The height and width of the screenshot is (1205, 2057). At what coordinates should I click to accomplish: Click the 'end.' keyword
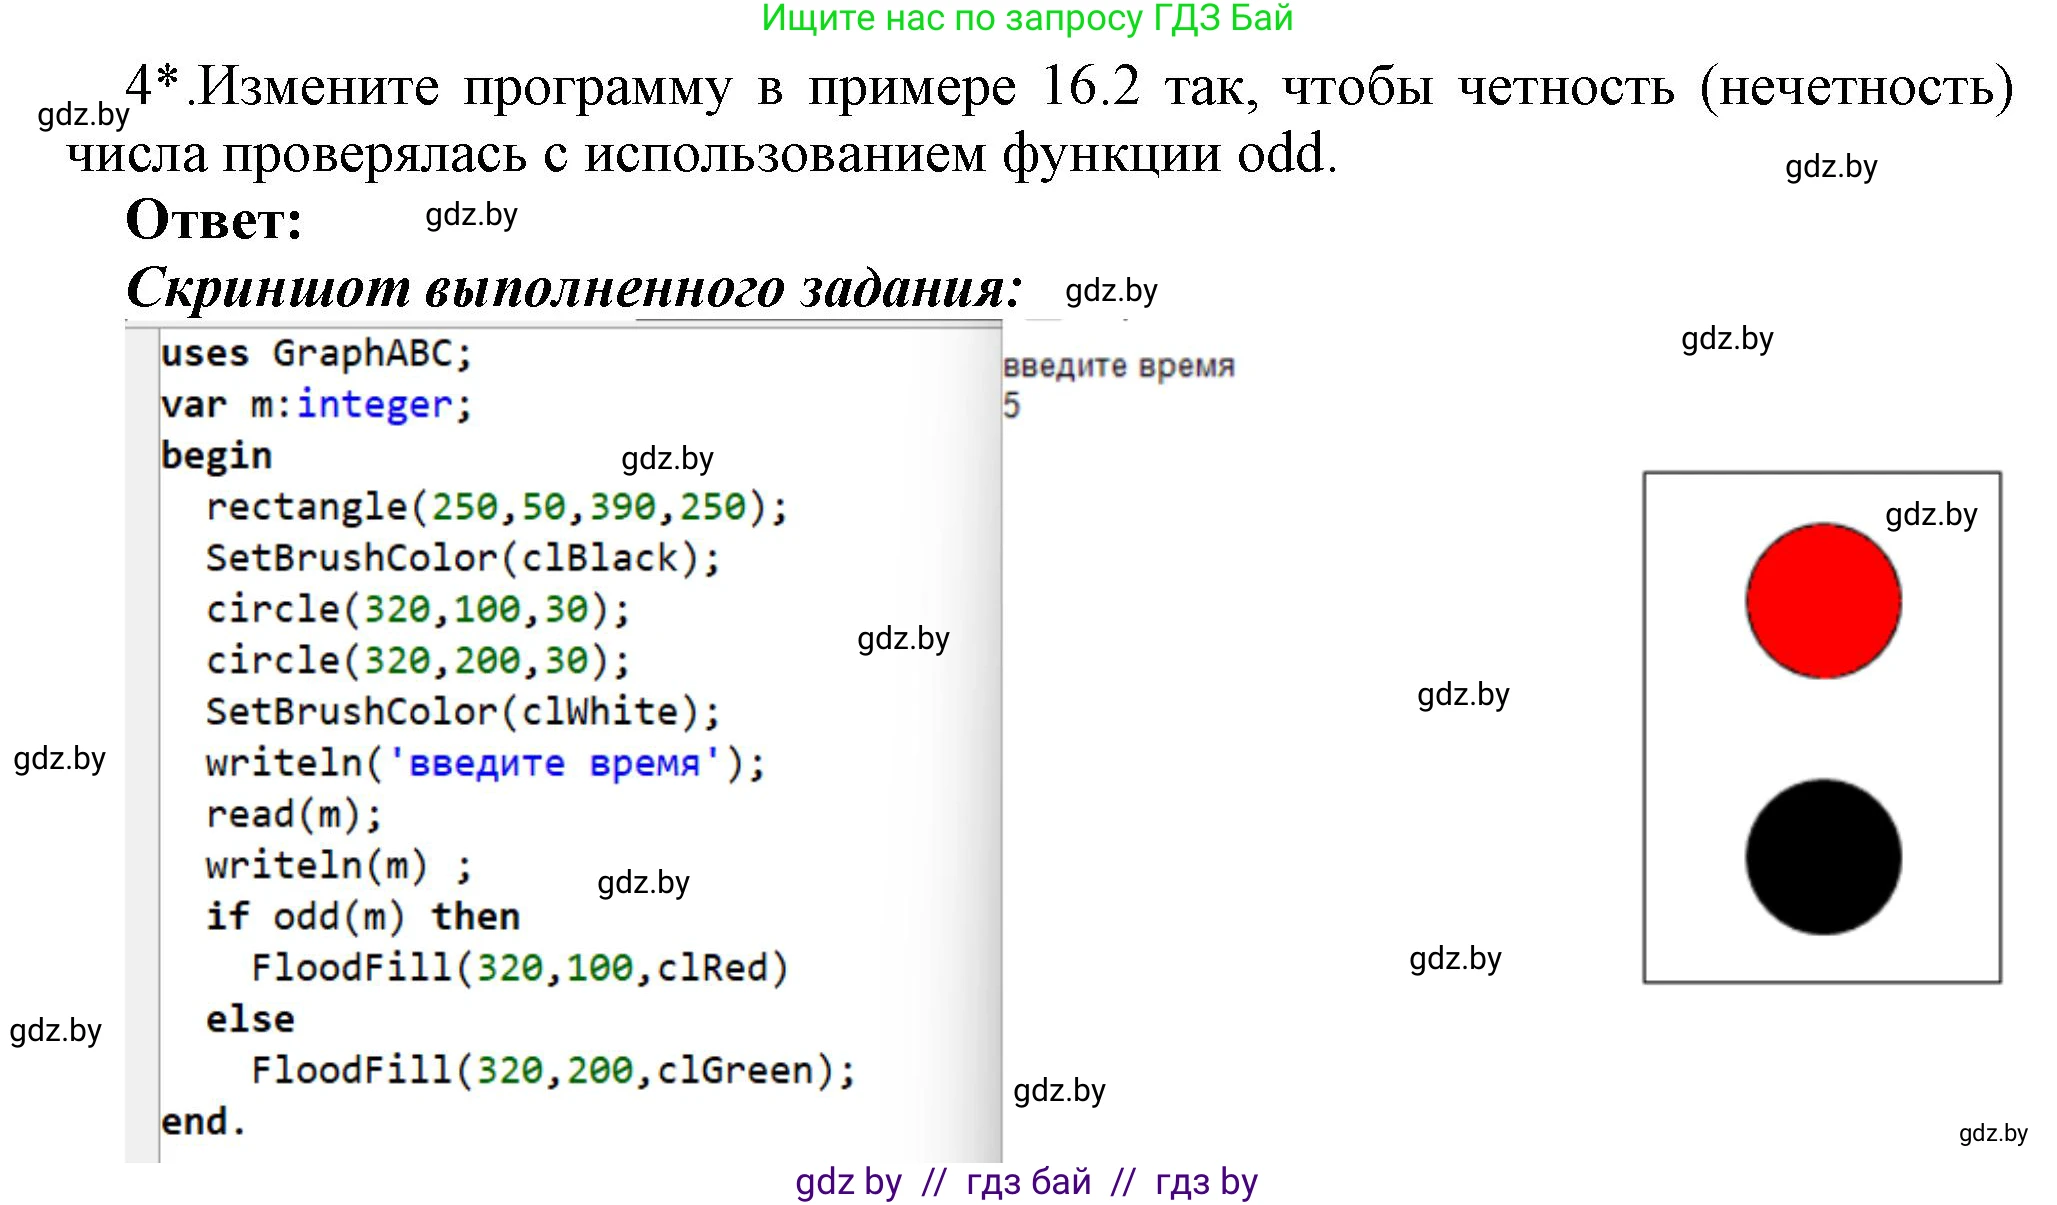click(x=203, y=1121)
